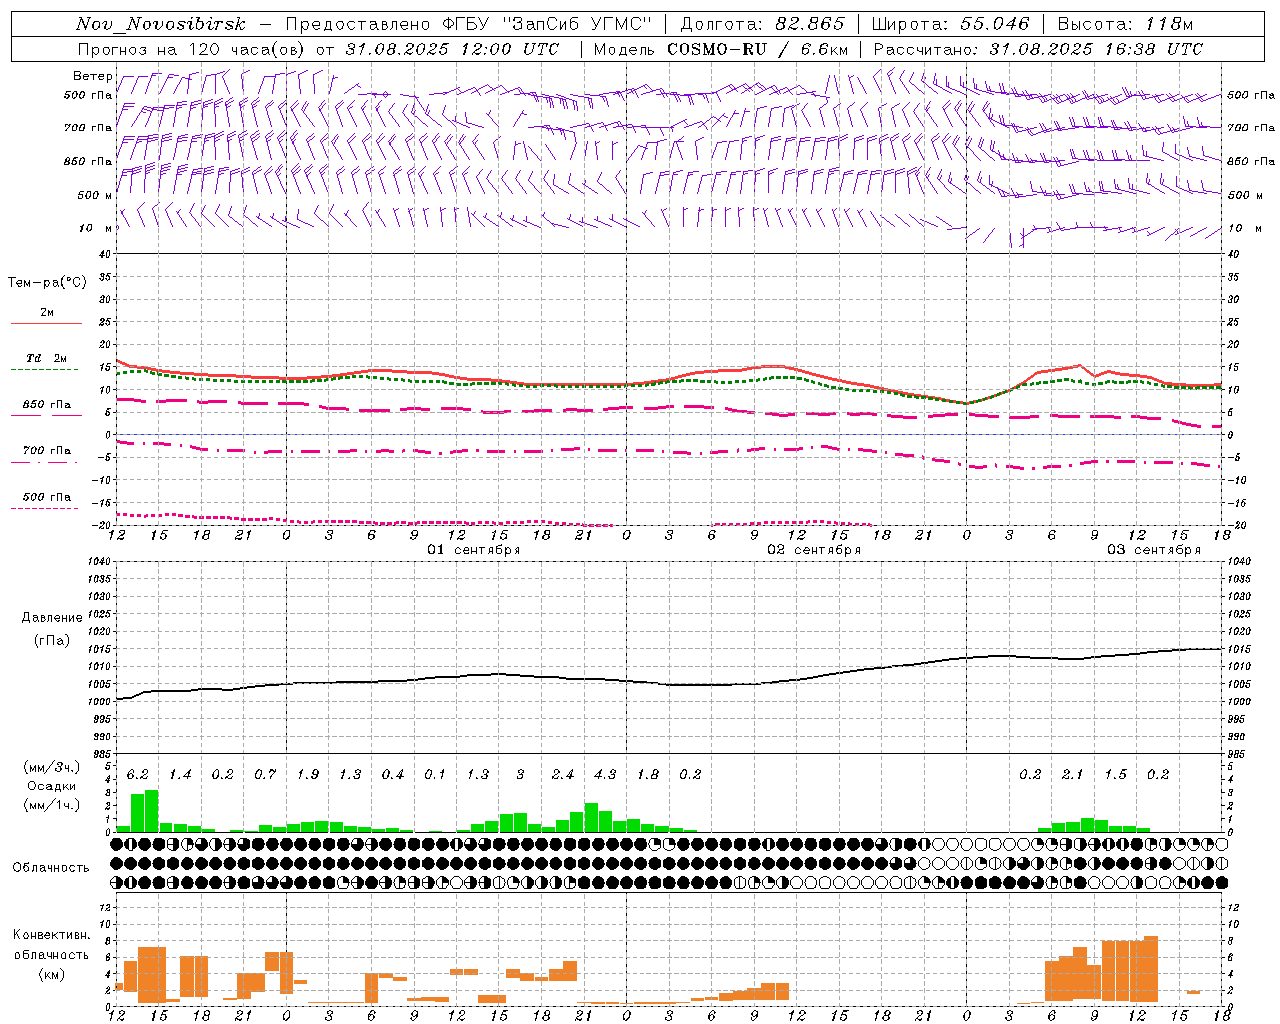Click the 2.1 precipitation total

pos(1073,774)
